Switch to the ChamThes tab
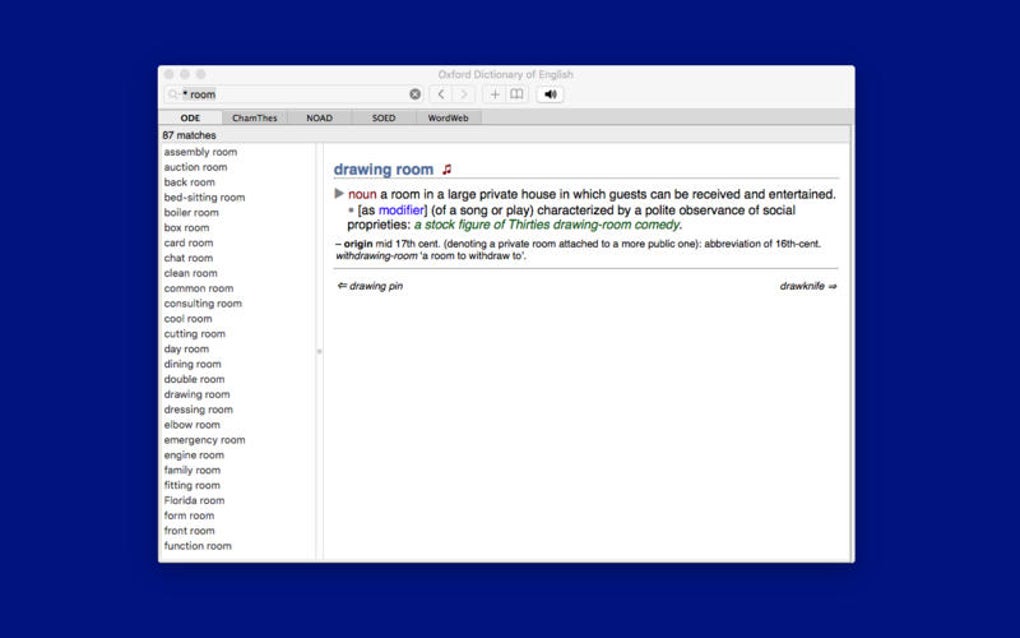 (254, 118)
